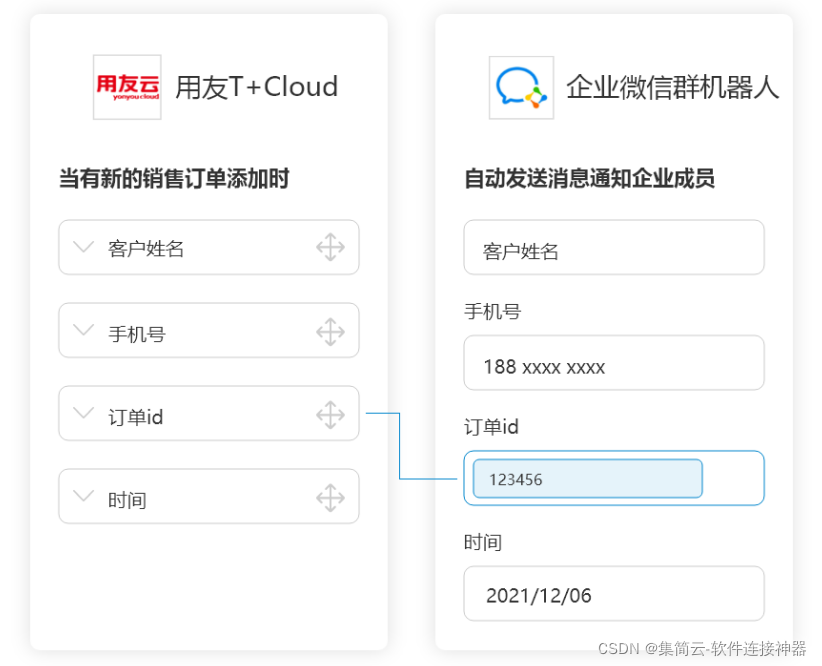The image size is (822, 666).
Task: Click the 时间 label above the date input
Action: [x=483, y=542]
